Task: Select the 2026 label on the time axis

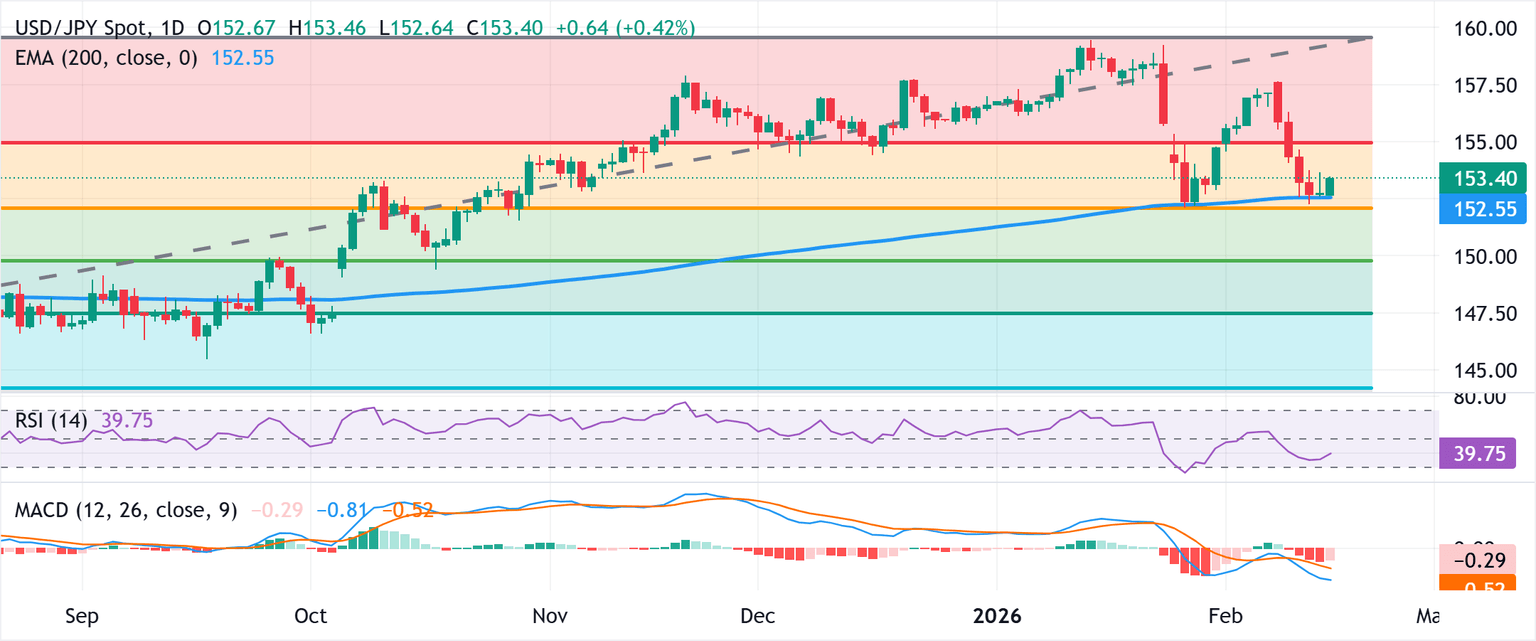Action: click(x=996, y=617)
